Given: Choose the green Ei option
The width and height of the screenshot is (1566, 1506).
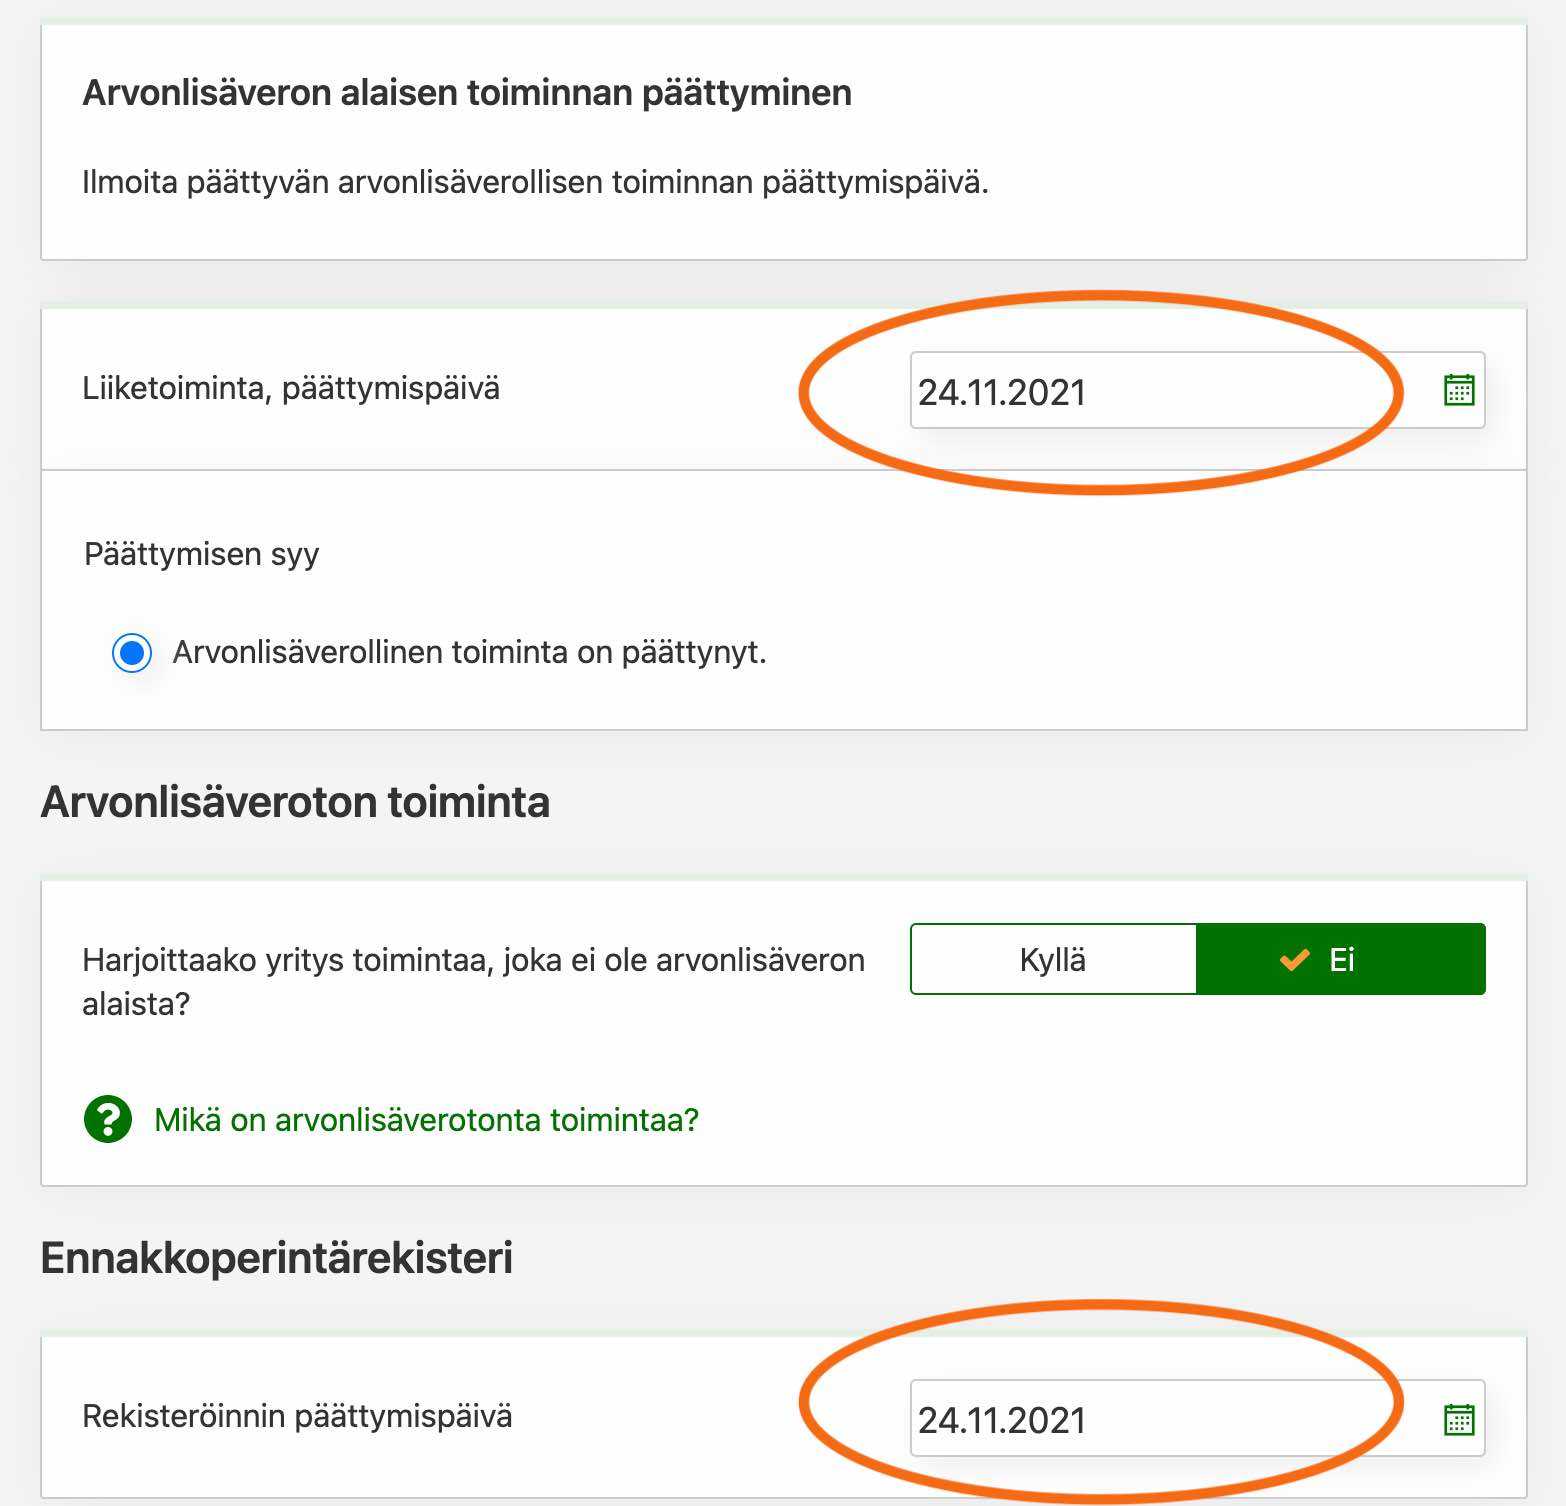Looking at the screenshot, I should (x=1340, y=960).
